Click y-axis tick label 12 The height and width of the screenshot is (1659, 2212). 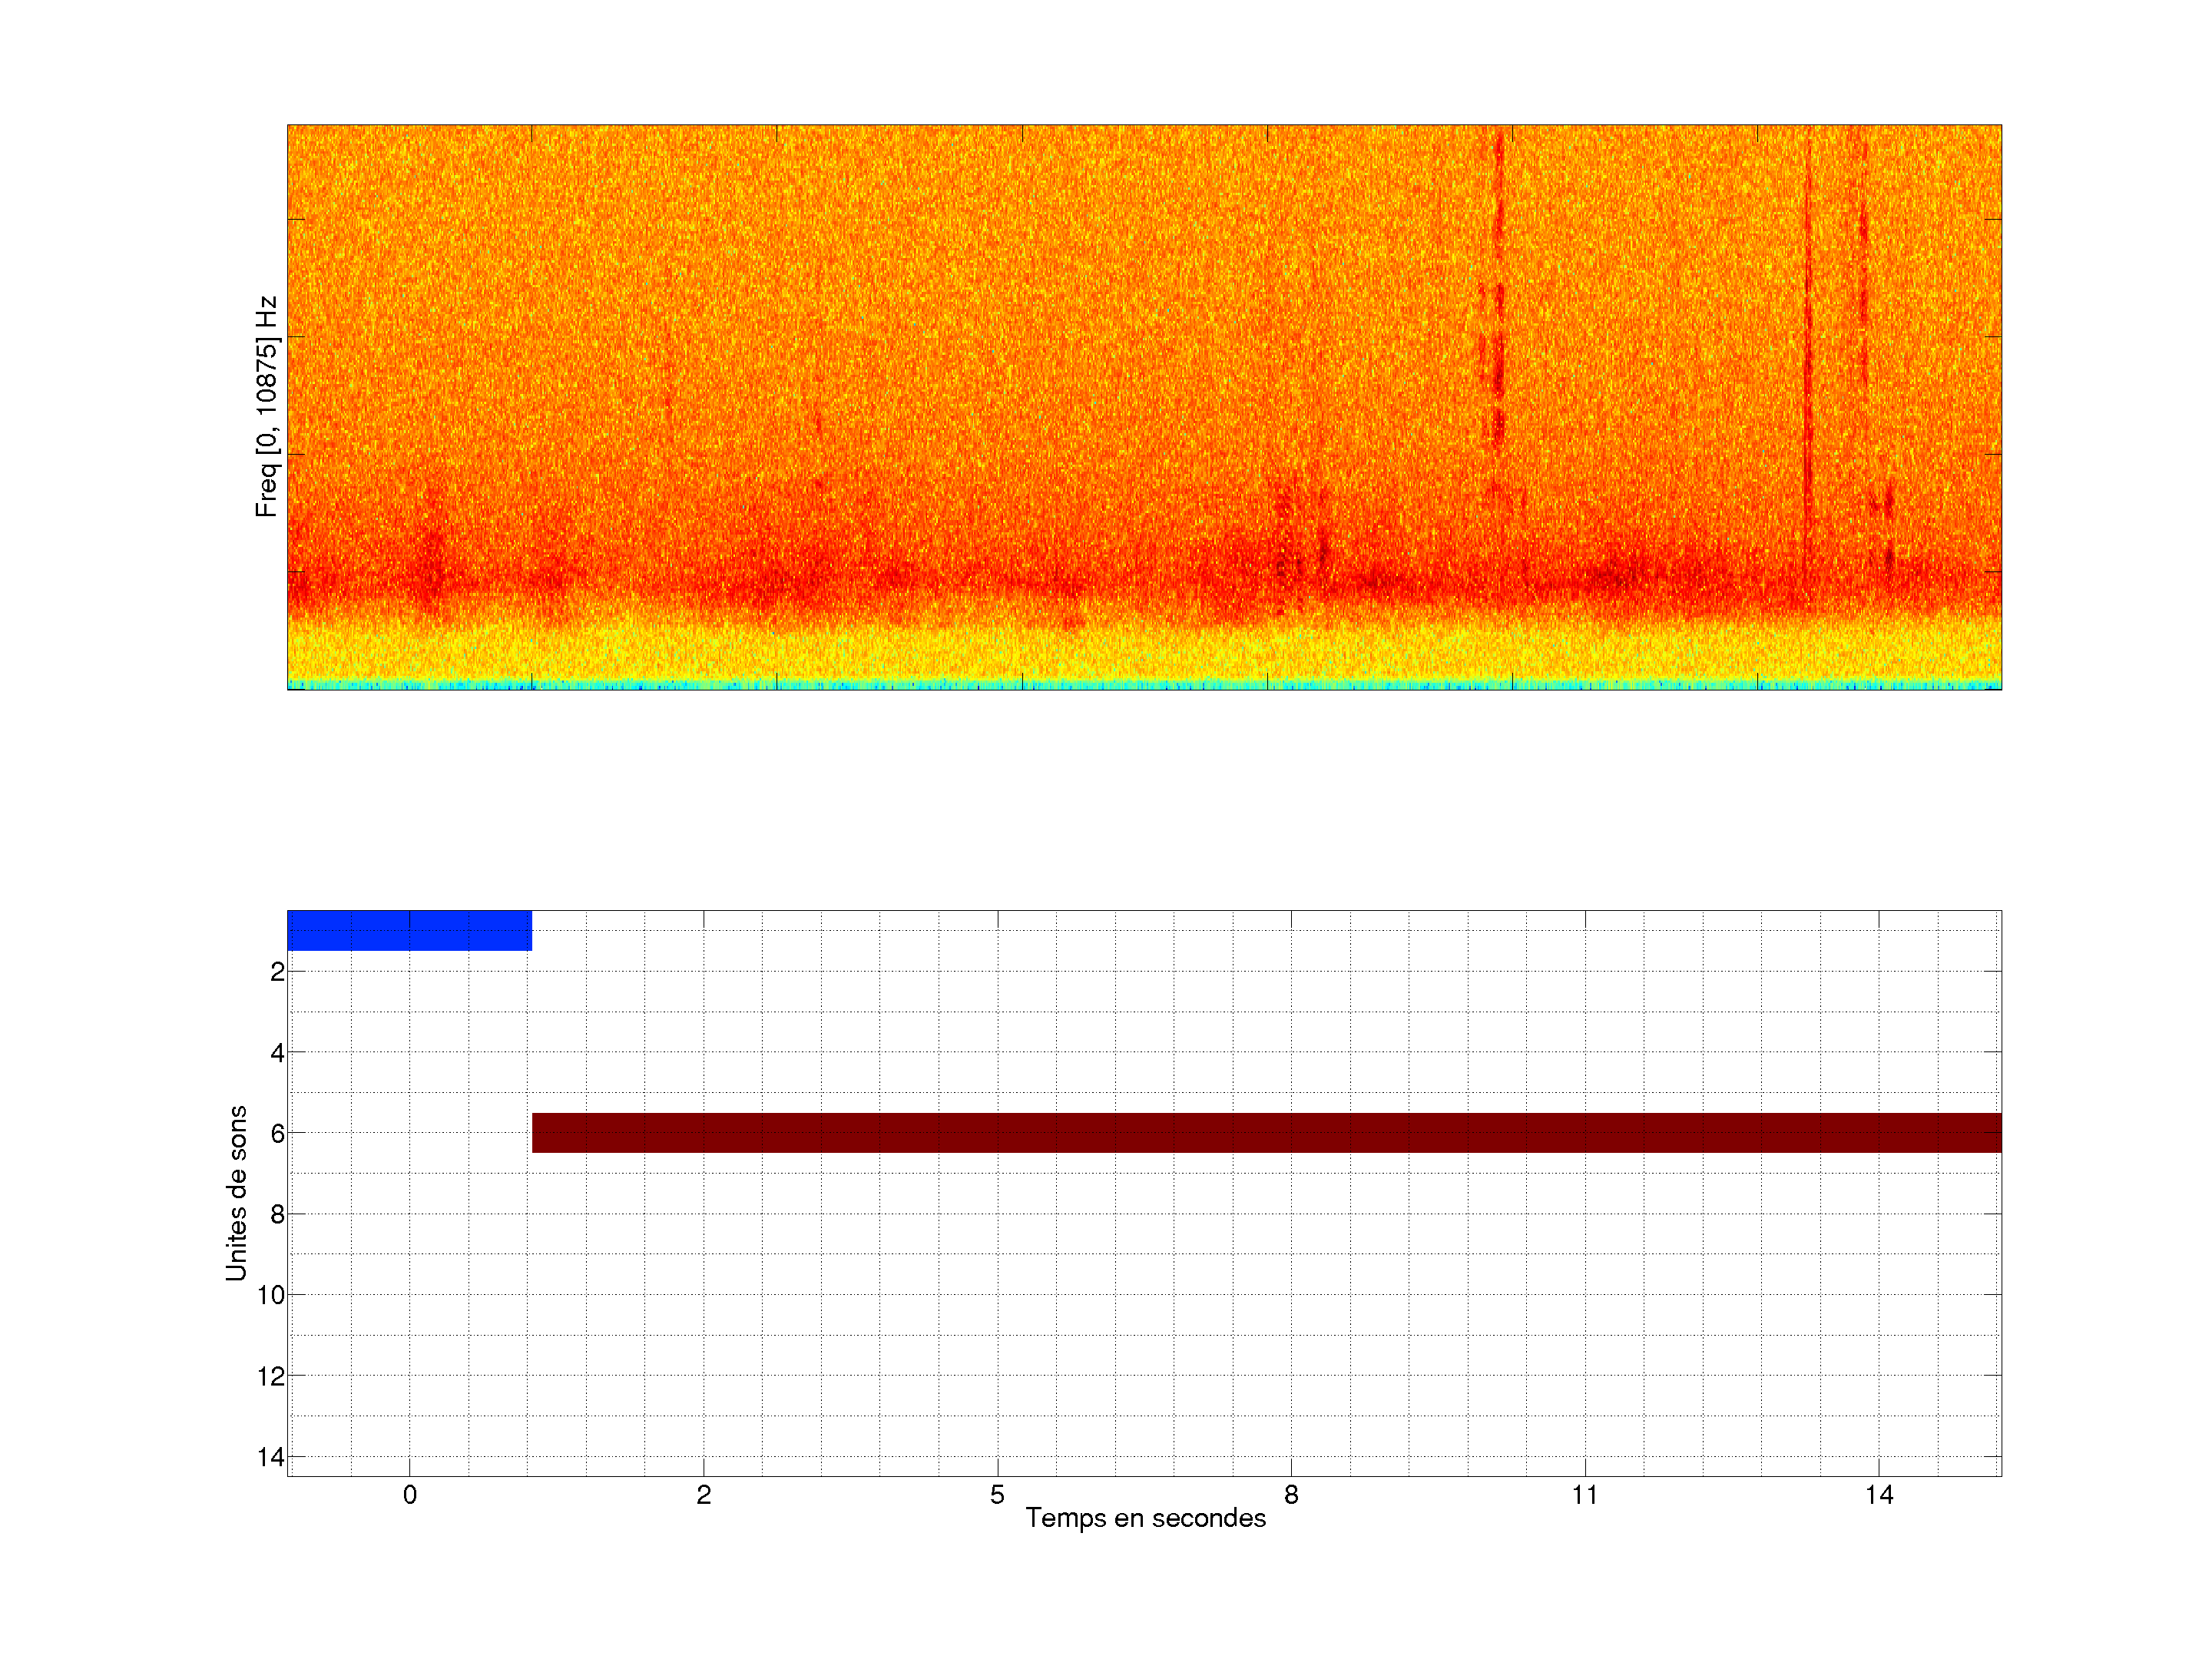(271, 1376)
